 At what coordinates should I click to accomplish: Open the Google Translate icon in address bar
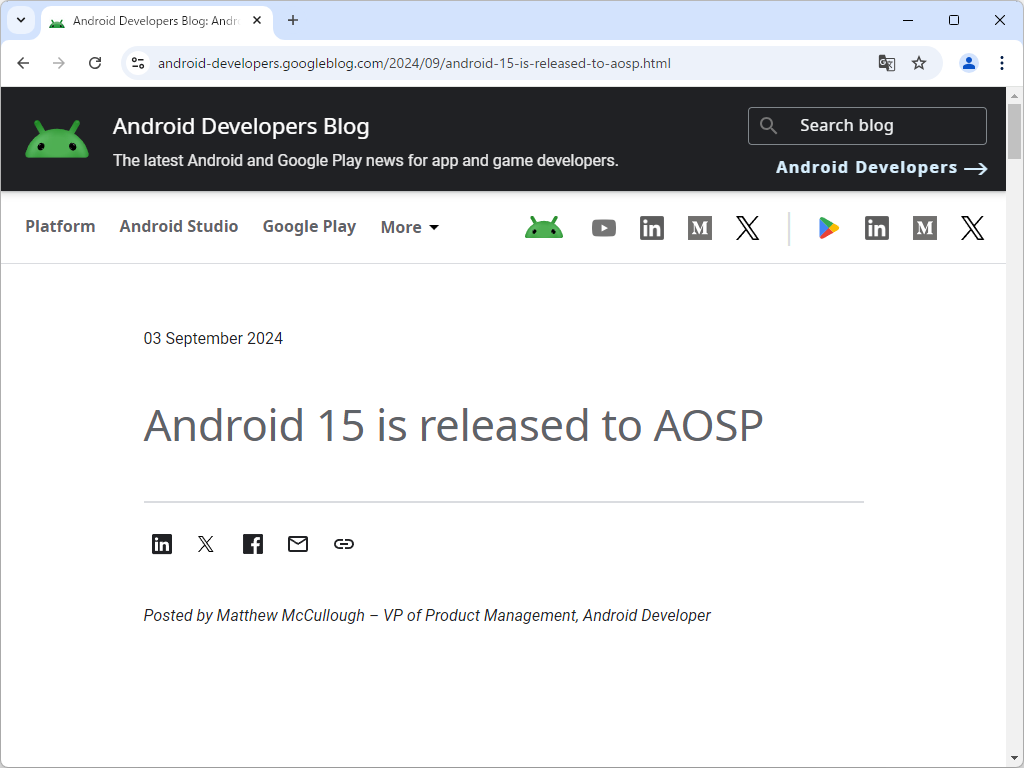(886, 62)
